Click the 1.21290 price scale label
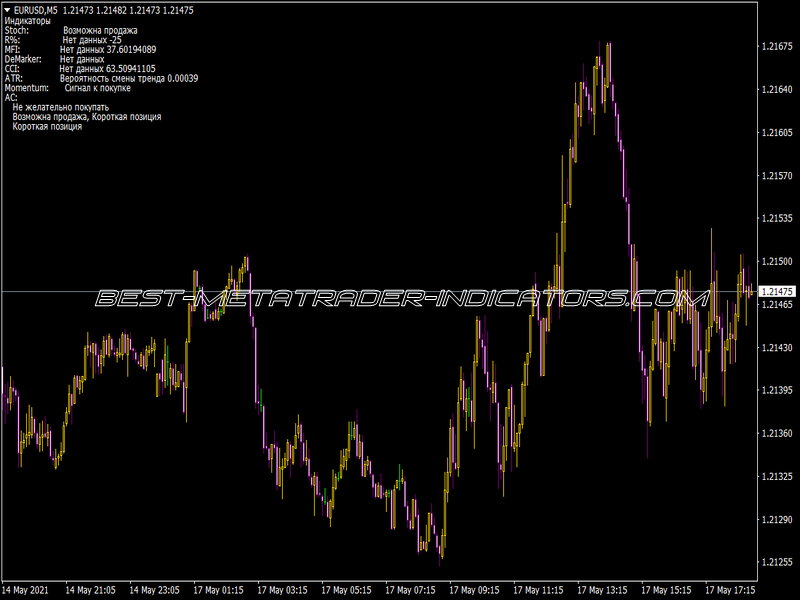 click(x=777, y=519)
